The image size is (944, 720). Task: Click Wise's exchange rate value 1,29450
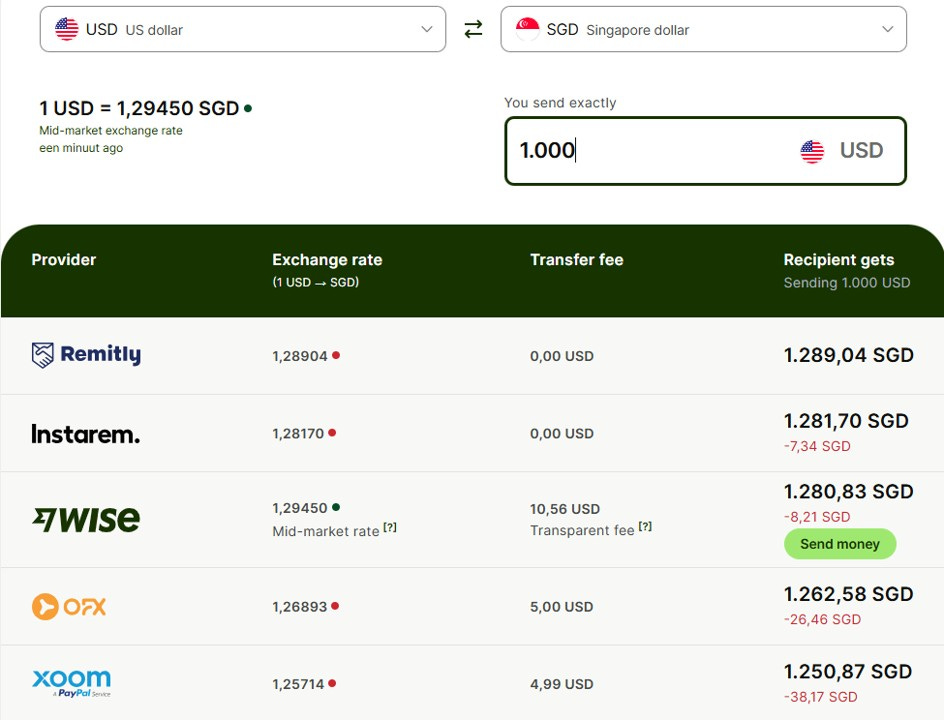pos(300,509)
